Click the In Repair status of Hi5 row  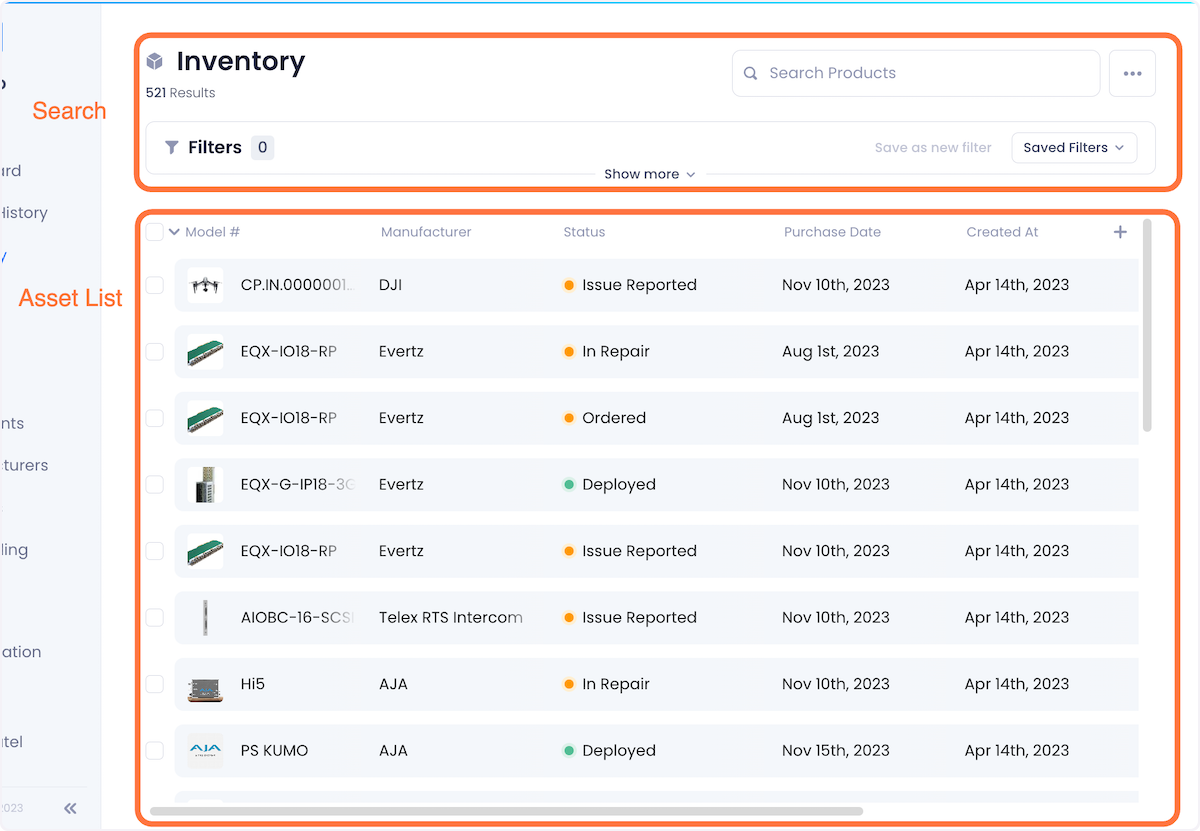(x=606, y=684)
